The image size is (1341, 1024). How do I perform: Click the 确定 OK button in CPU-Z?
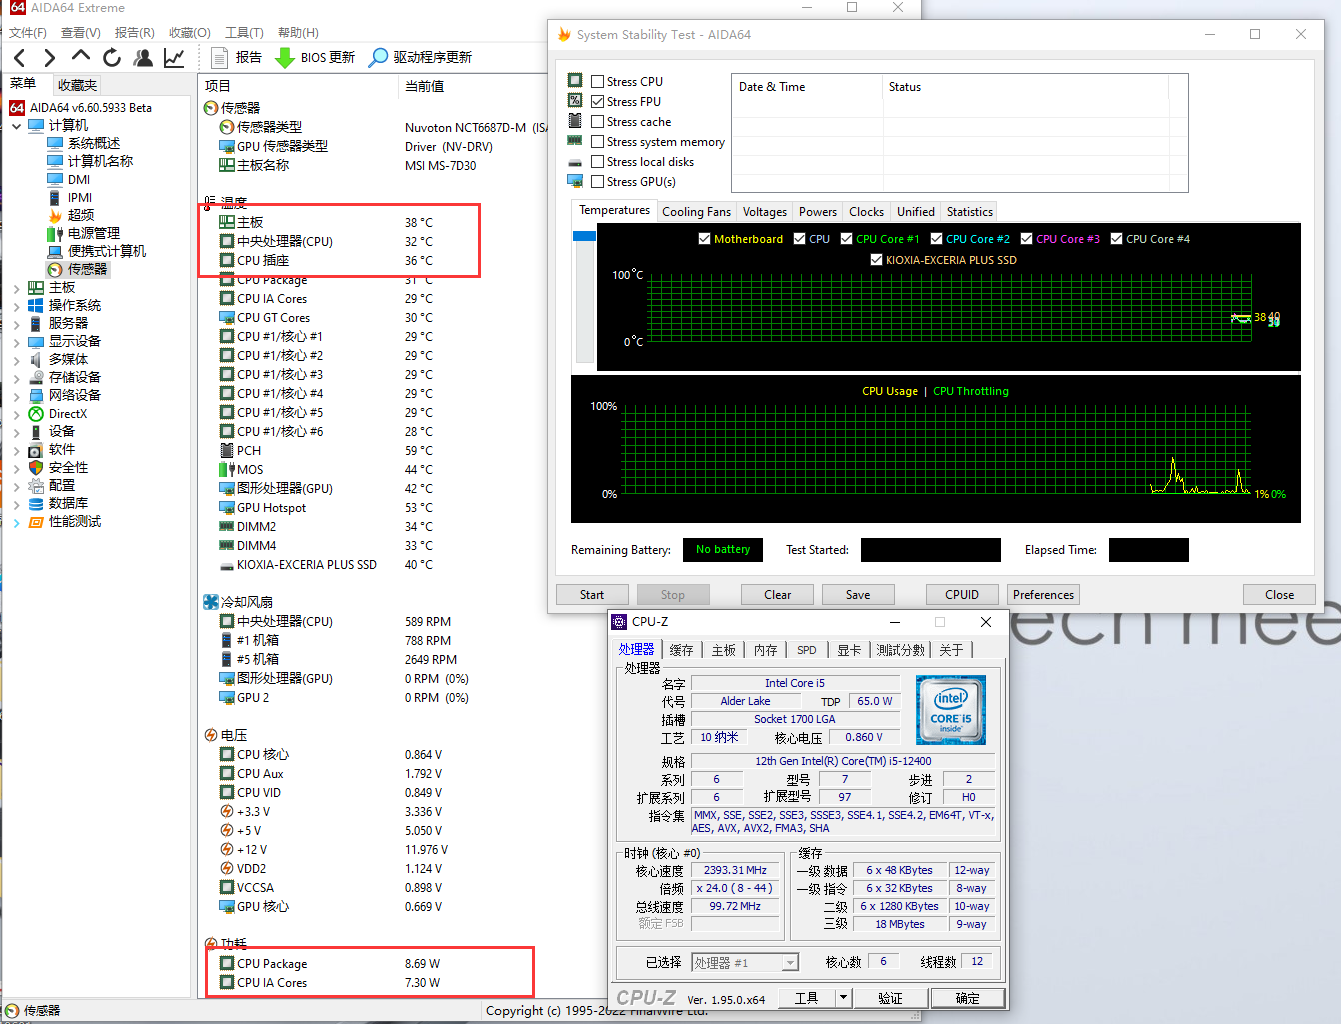click(967, 998)
